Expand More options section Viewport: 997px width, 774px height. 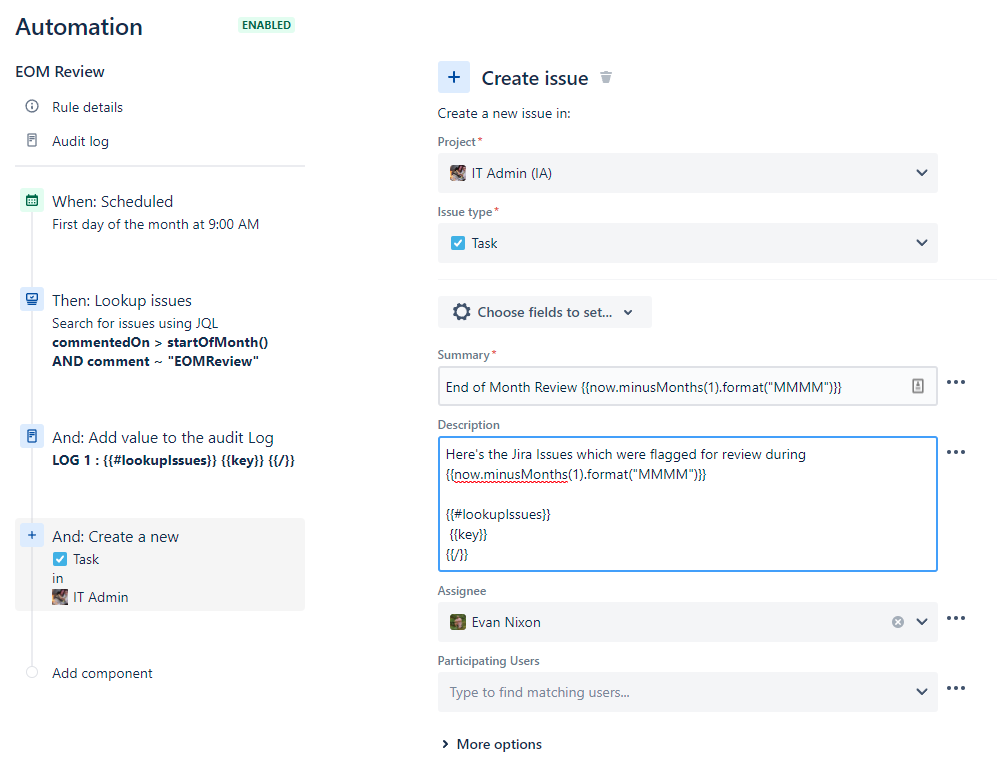[492, 744]
